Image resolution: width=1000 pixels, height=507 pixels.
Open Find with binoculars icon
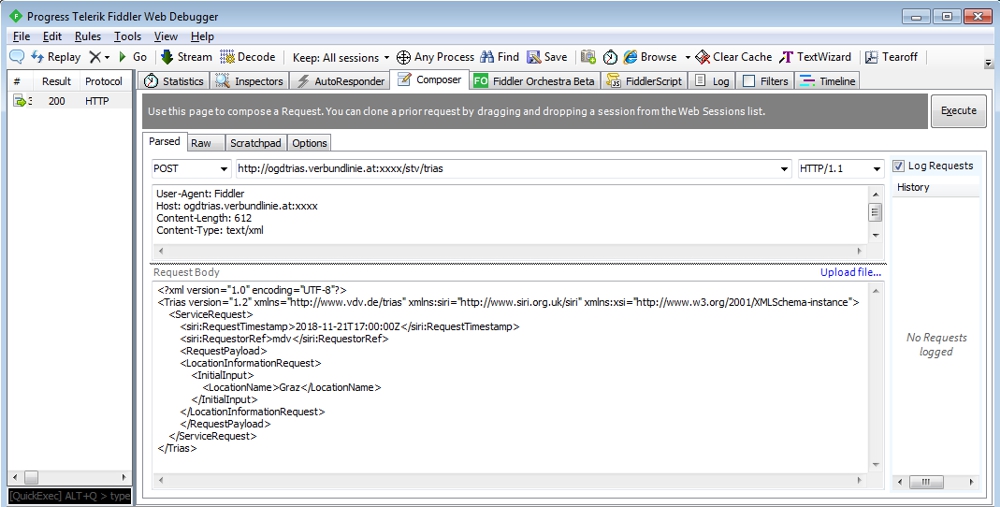(x=499, y=57)
